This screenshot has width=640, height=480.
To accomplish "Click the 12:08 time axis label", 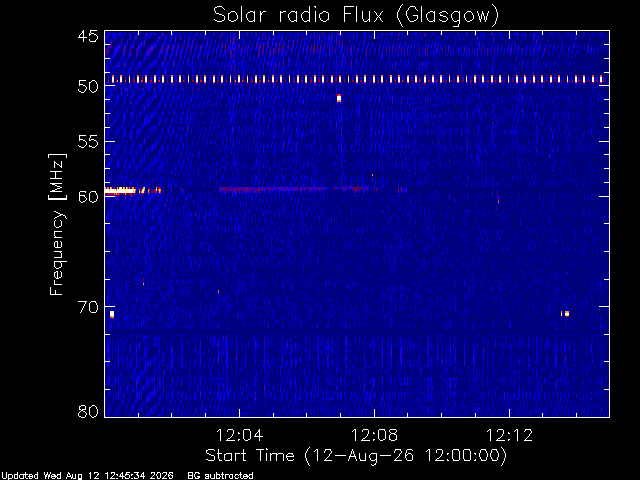I will 374,435.
